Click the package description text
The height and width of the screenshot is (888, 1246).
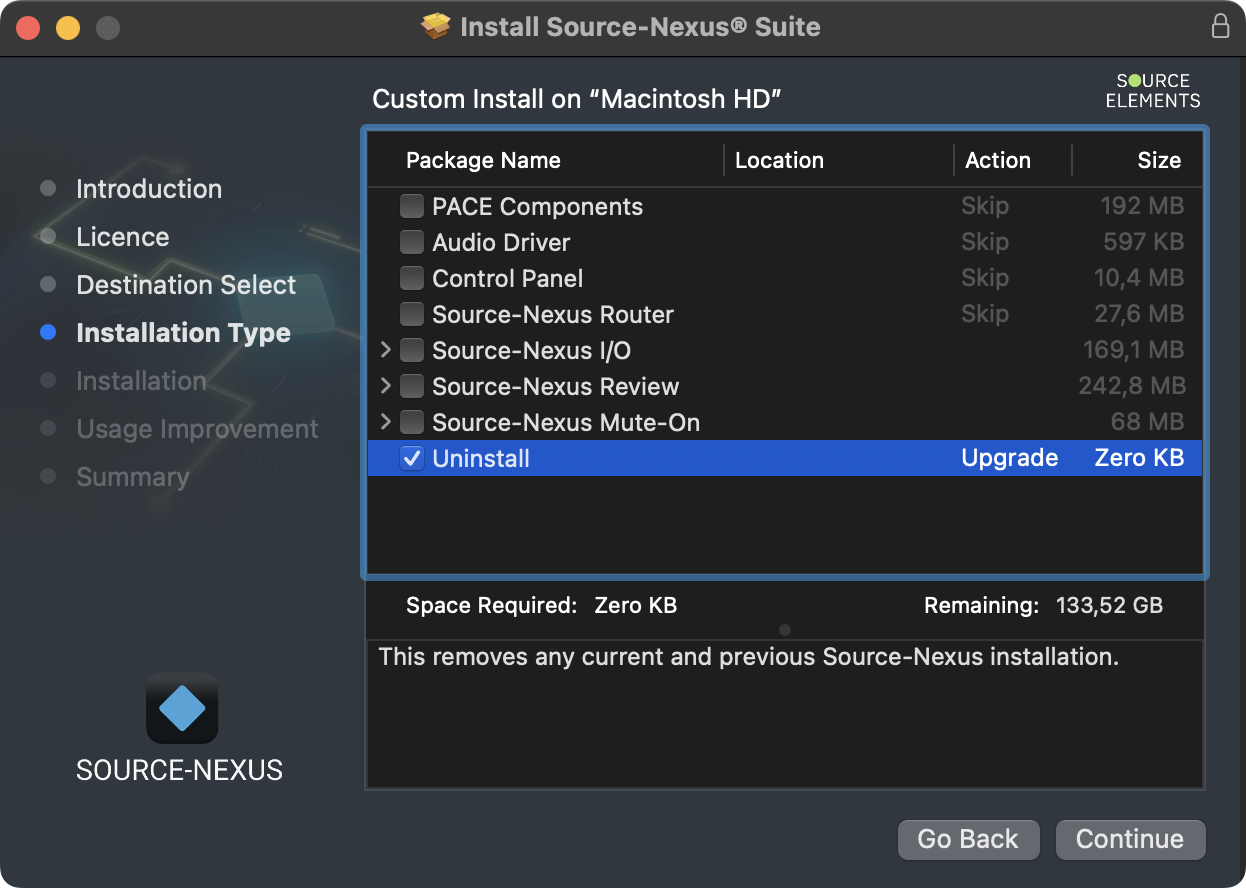(x=748, y=658)
